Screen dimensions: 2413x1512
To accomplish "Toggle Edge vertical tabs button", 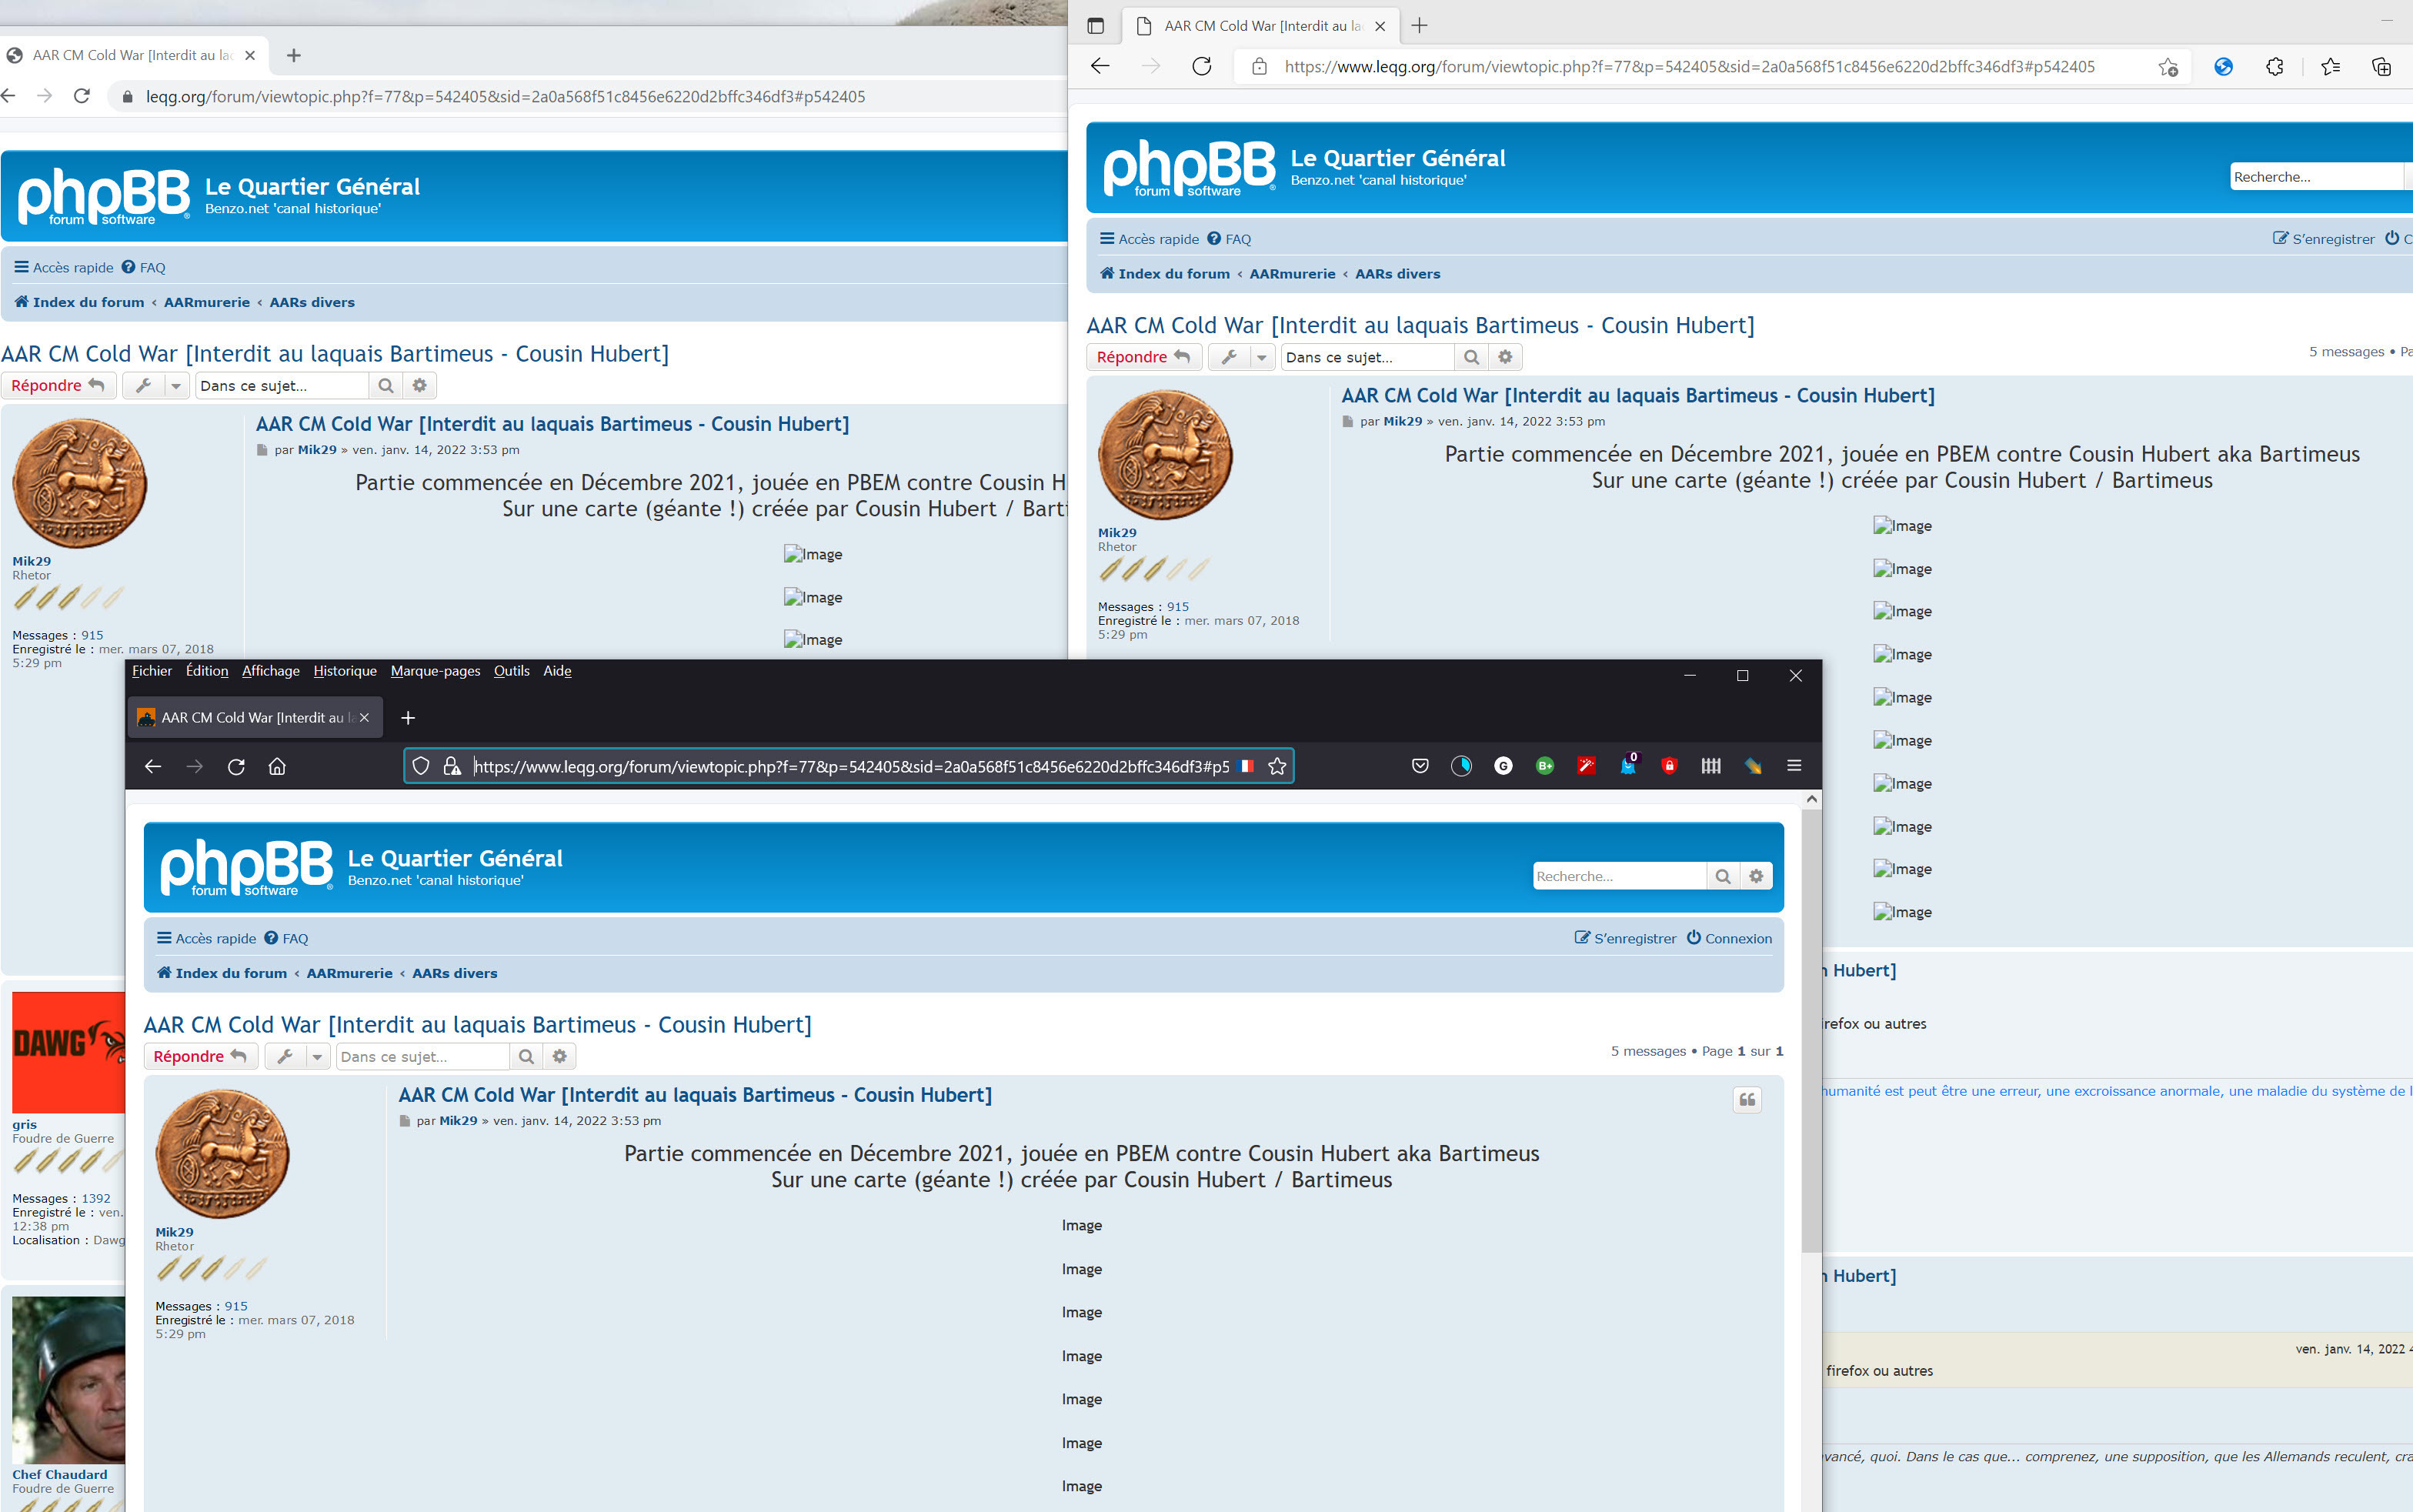I will (x=1095, y=26).
